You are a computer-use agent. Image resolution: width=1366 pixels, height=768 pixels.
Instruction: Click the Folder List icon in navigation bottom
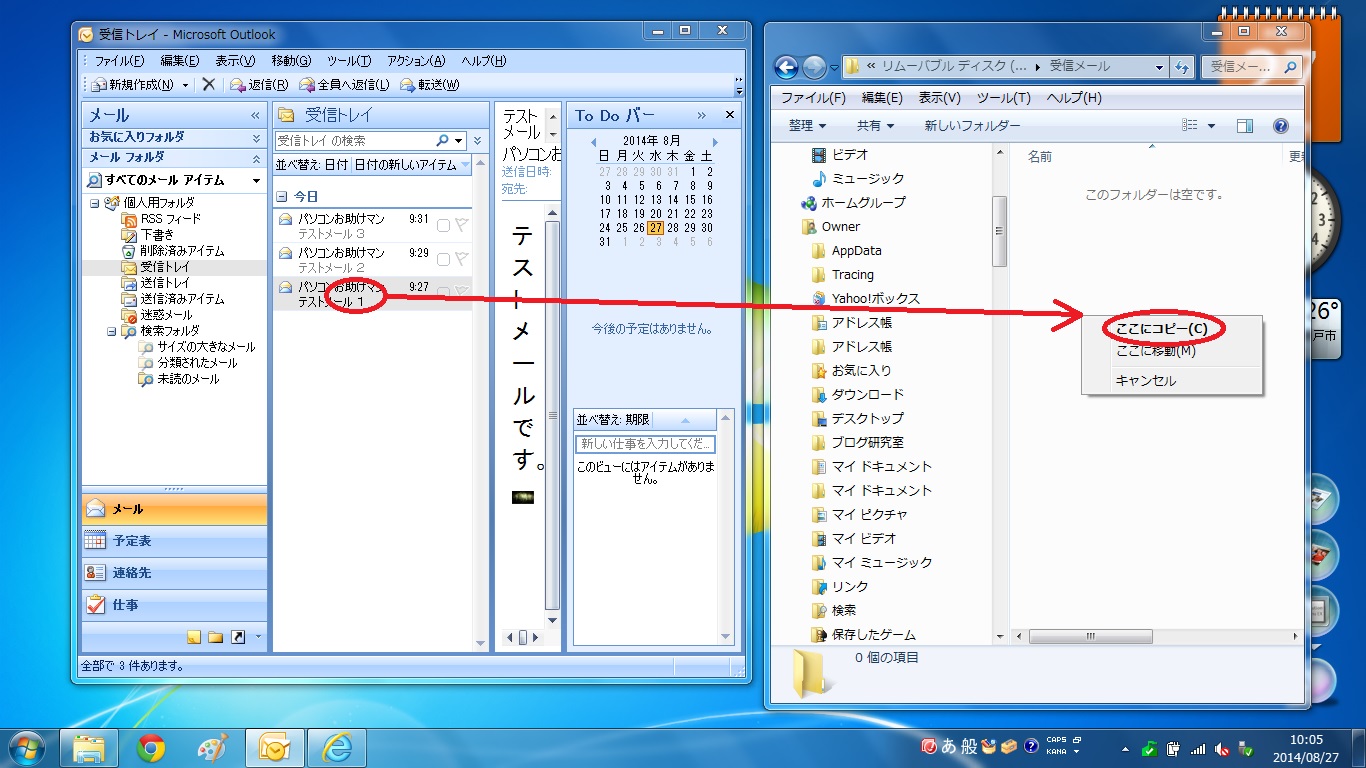coord(215,637)
